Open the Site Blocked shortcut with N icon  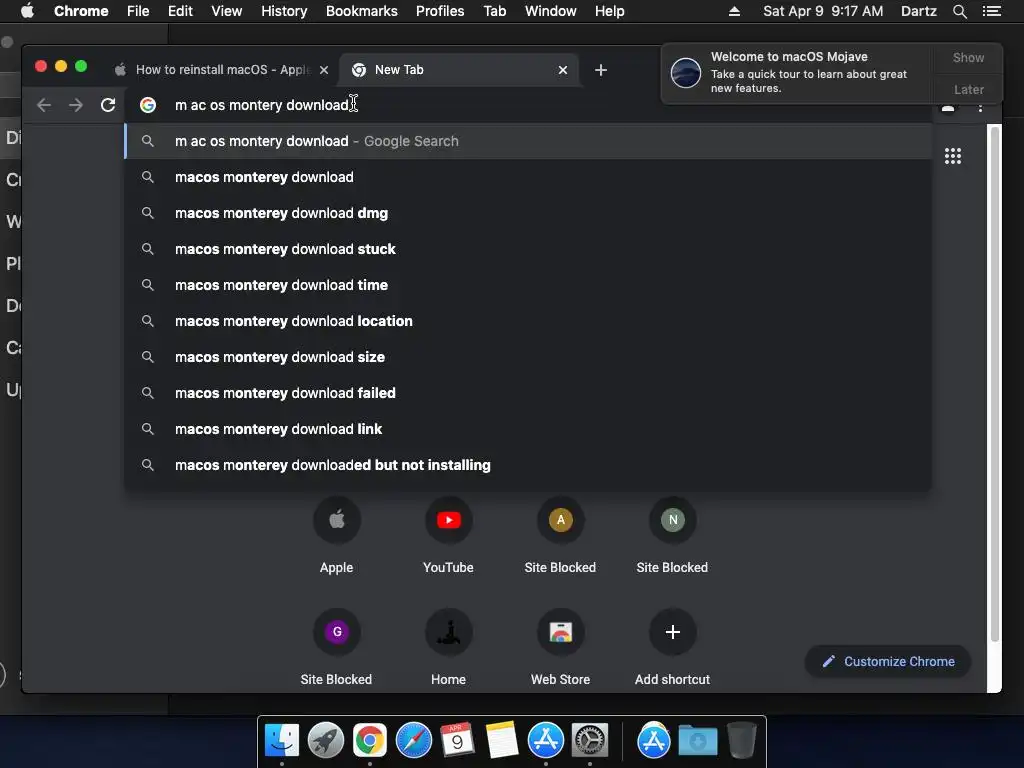coord(673,536)
